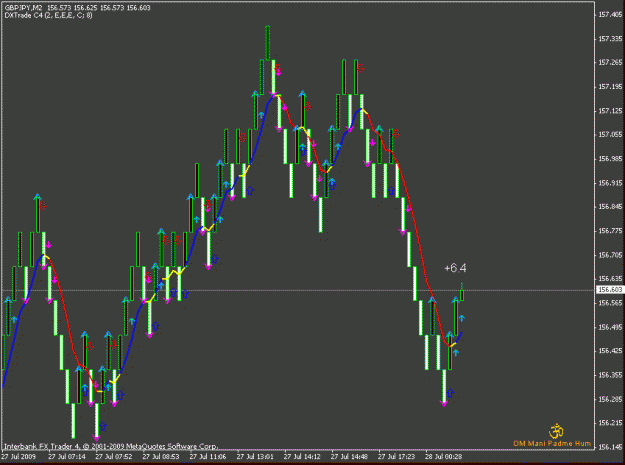
Task: Click price axis label 157.265
Action: coord(610,63)
